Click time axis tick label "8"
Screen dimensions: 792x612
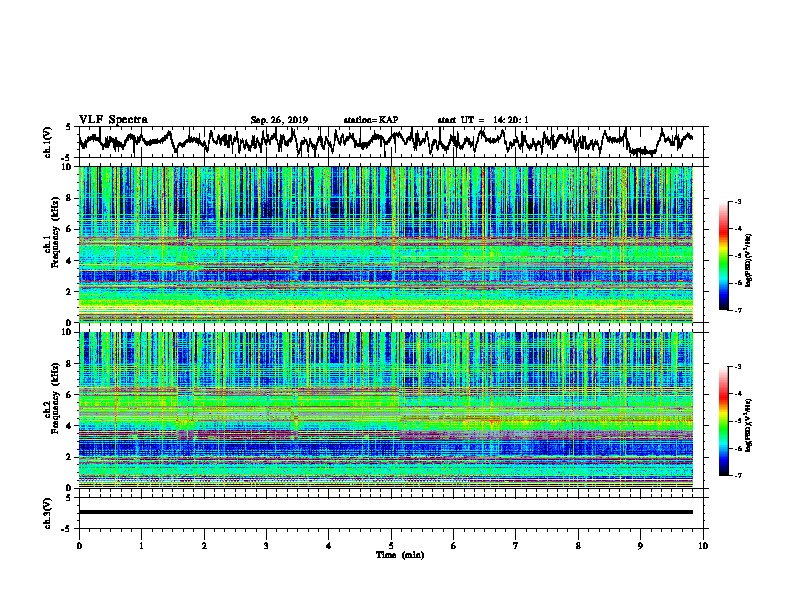pyautogui.click(x=578, y=546)
